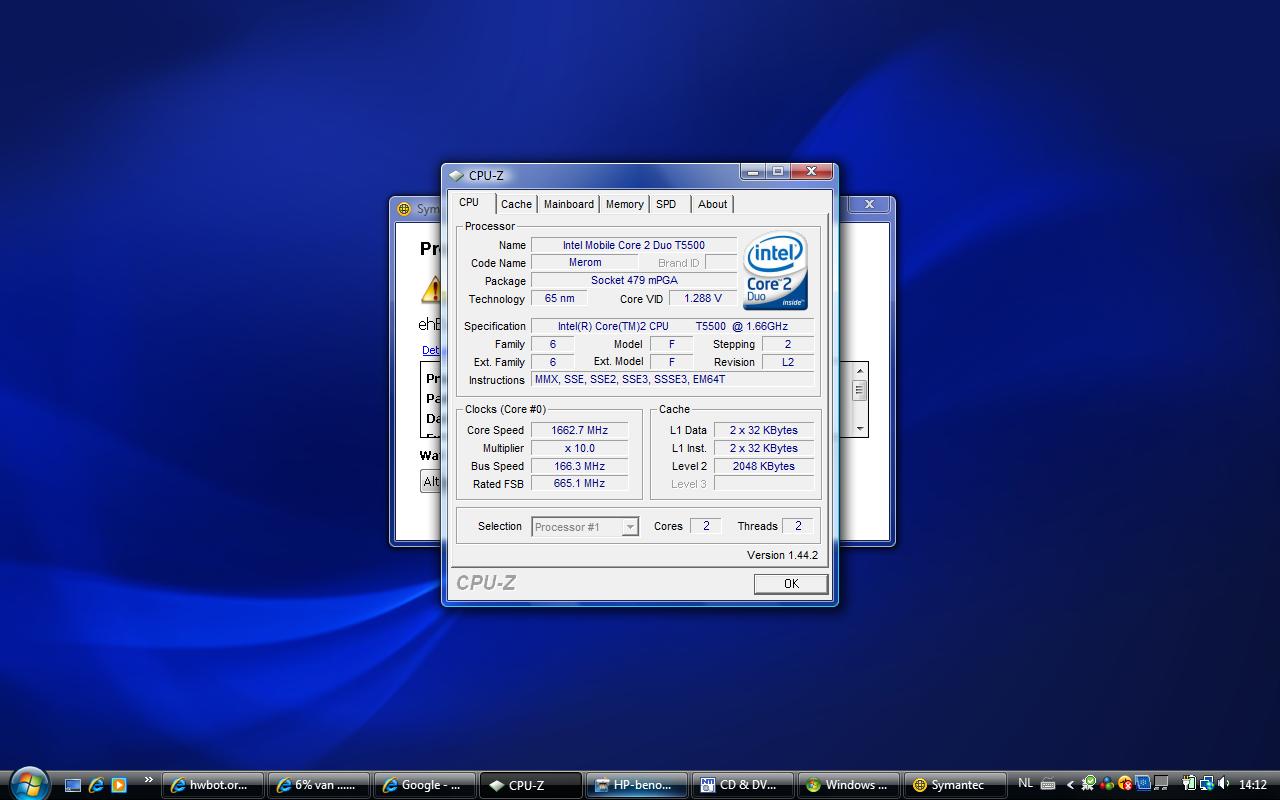The width and height of the screenshot is (1280, 800).
Task: Click the network tray icon
Action: click(x=1206, y=784)
